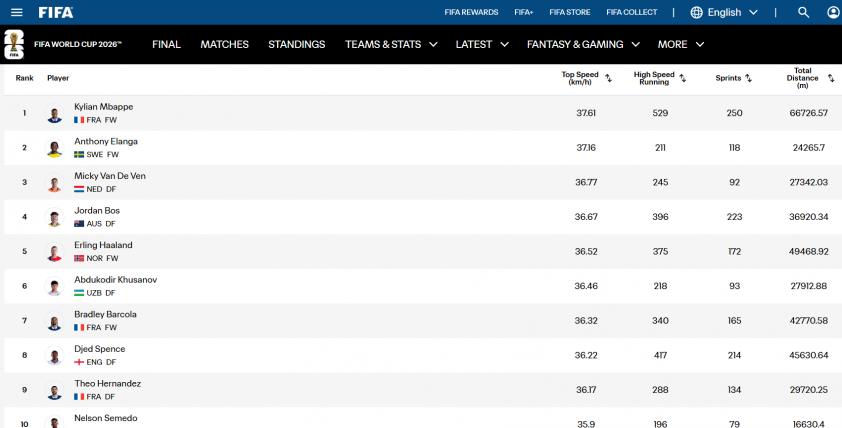The image size is (842, 428).
Task: Sort by Sprints arrows
Action: click(749, 78)
